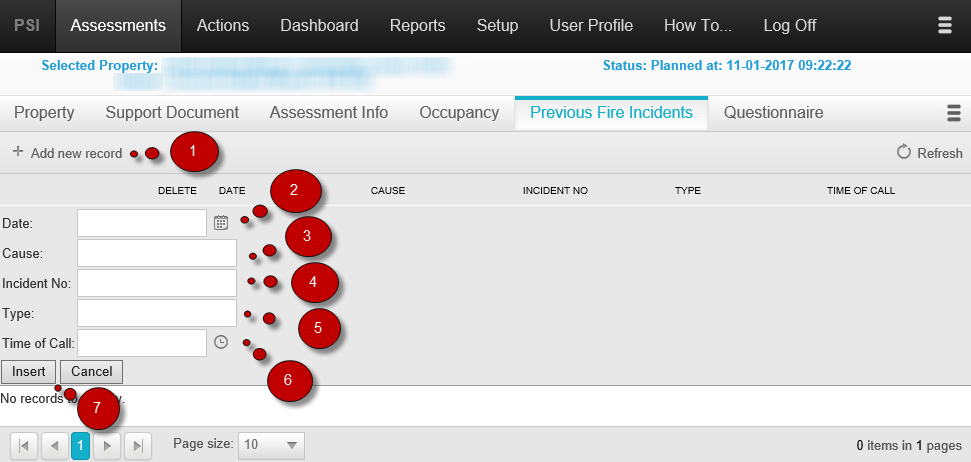Switch to the Property tab

[44, 113]
